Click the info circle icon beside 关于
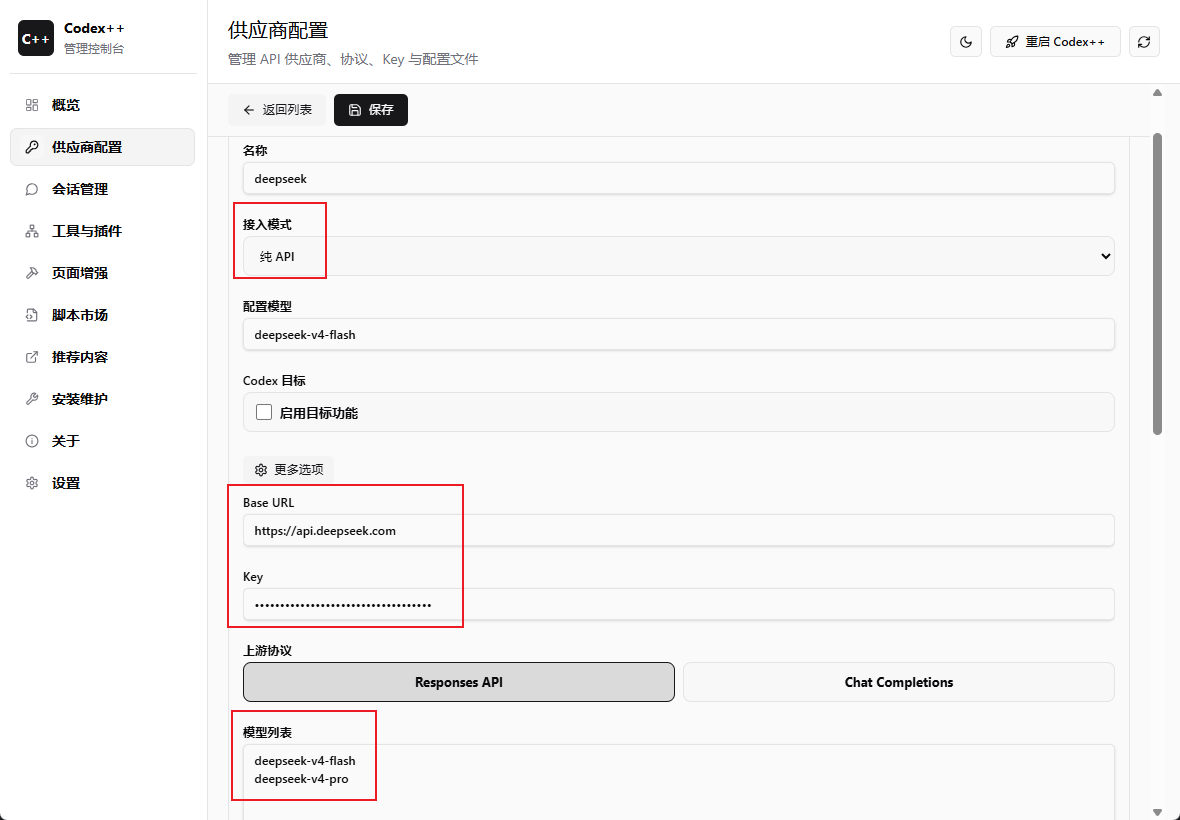The height and width of the screenshot is (820, 1180). coord(32,442)
